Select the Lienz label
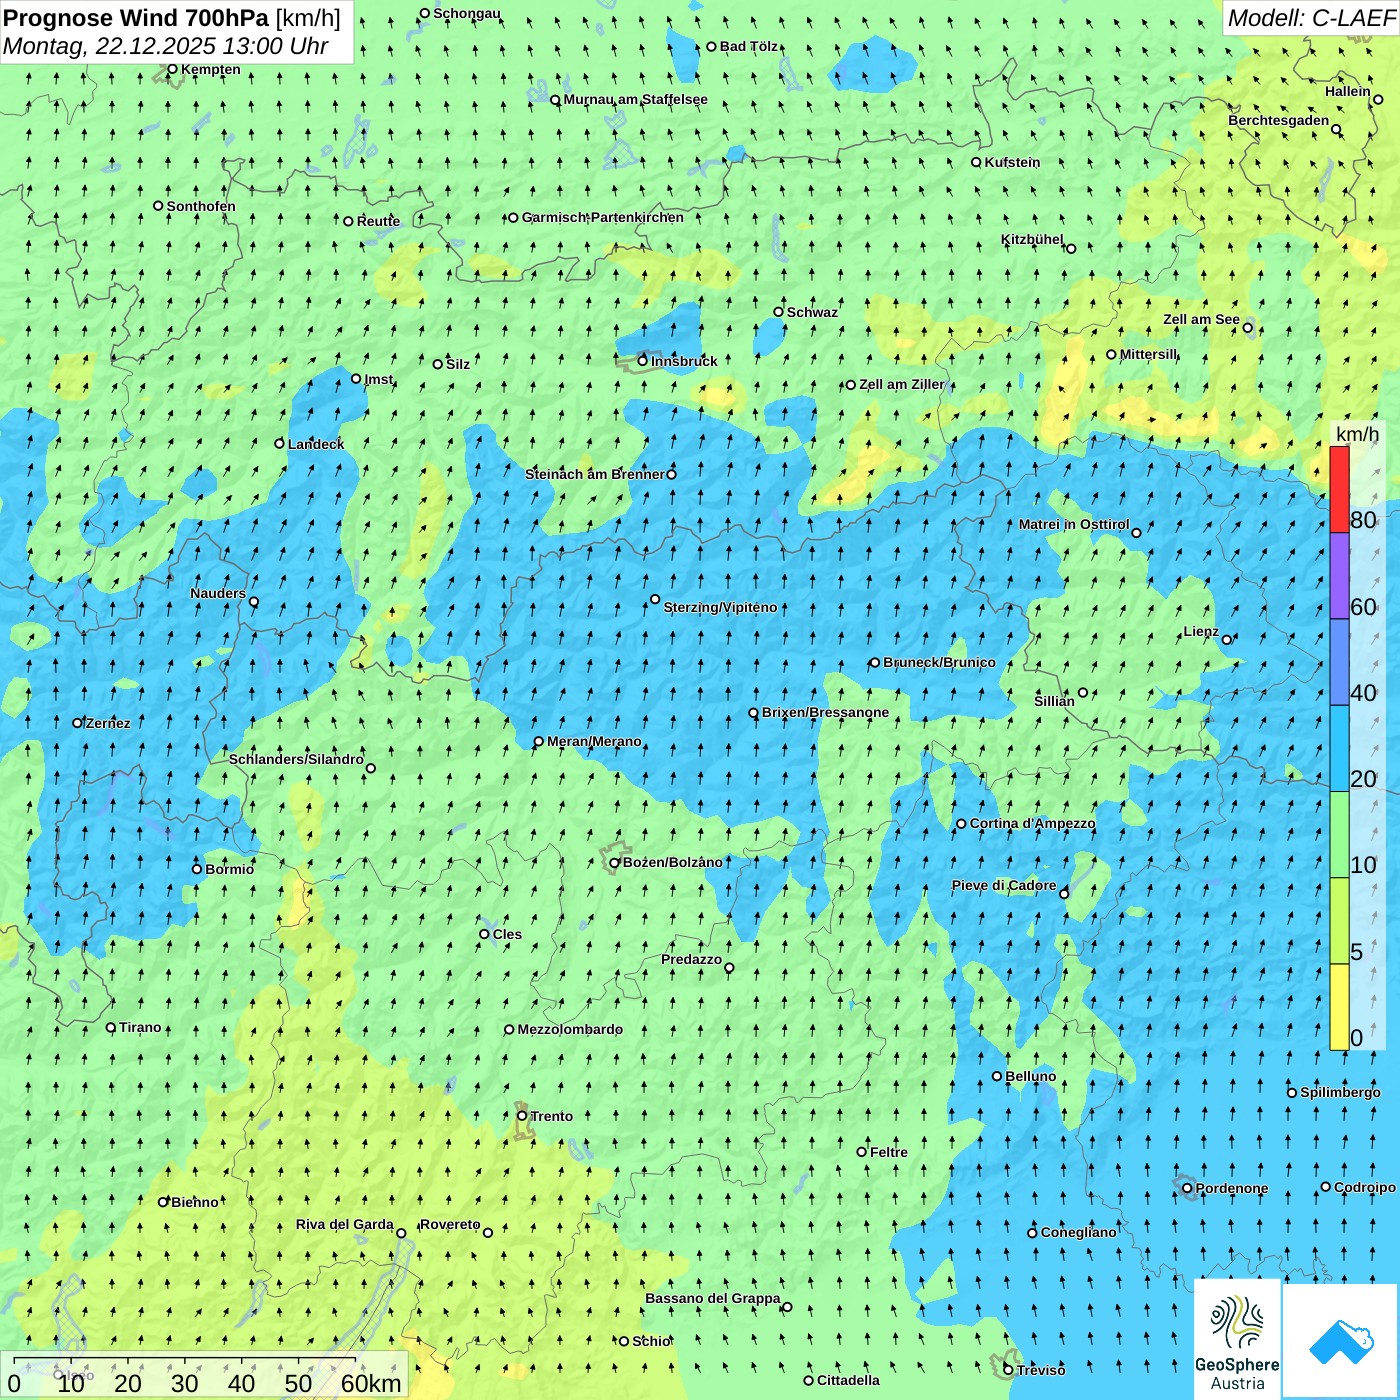This screenshot has width=1400, height=1400. tap(1201, 631)
